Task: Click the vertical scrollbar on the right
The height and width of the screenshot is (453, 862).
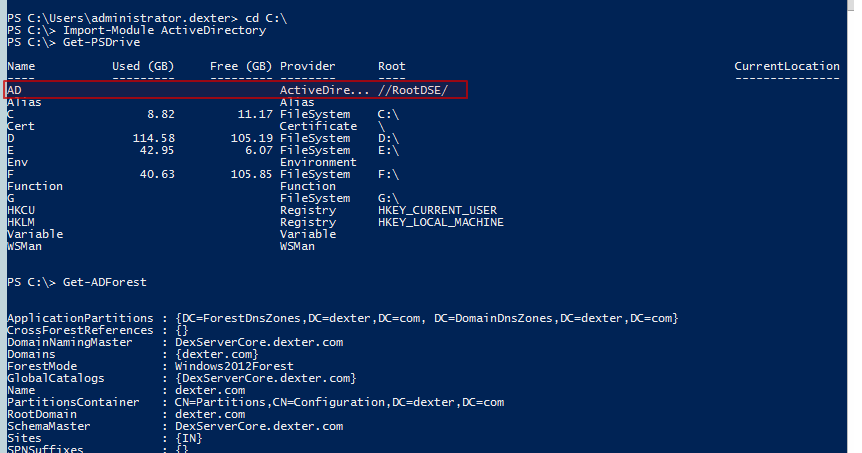Action: tap(851, 226)
